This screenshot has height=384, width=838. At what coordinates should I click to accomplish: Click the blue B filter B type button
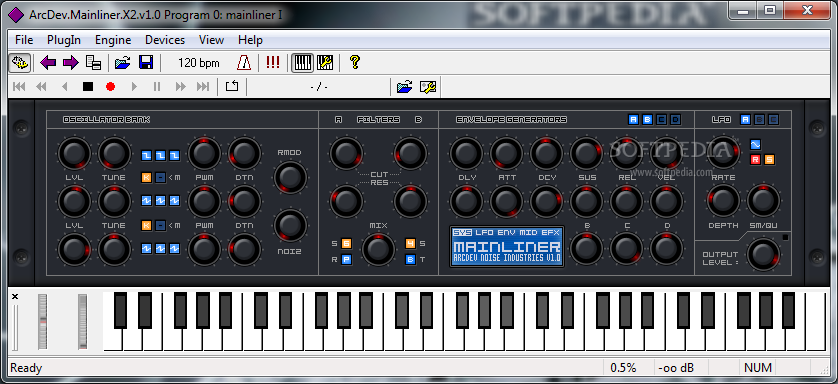(x=410, y=260)
